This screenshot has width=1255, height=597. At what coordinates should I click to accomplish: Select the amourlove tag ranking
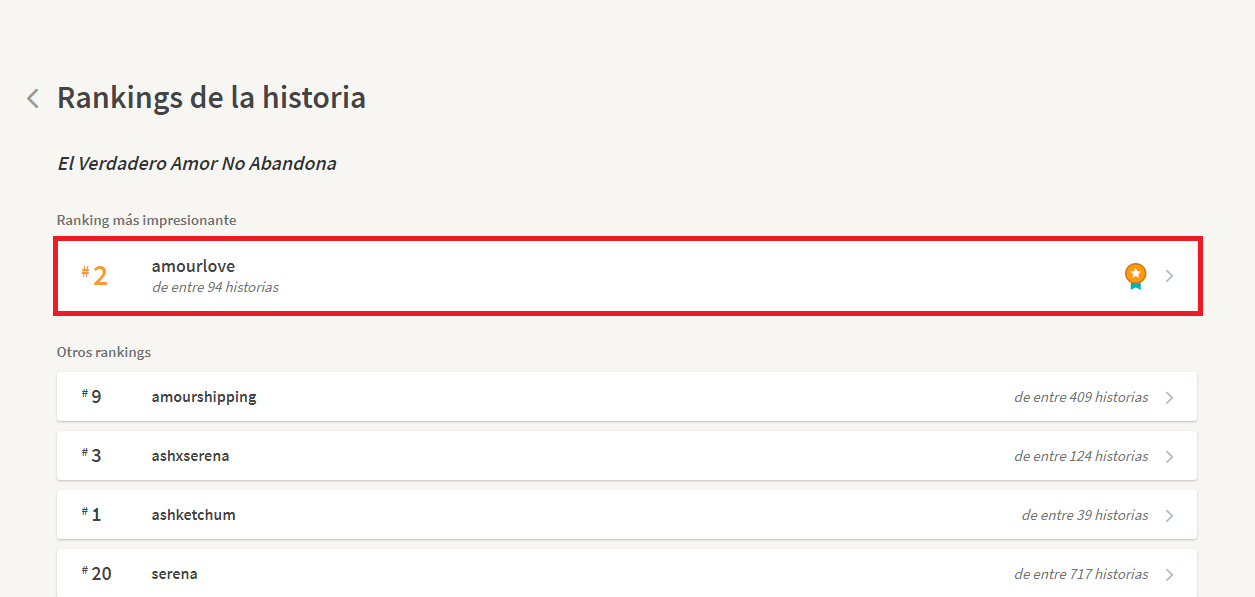[x=193, y=266]
